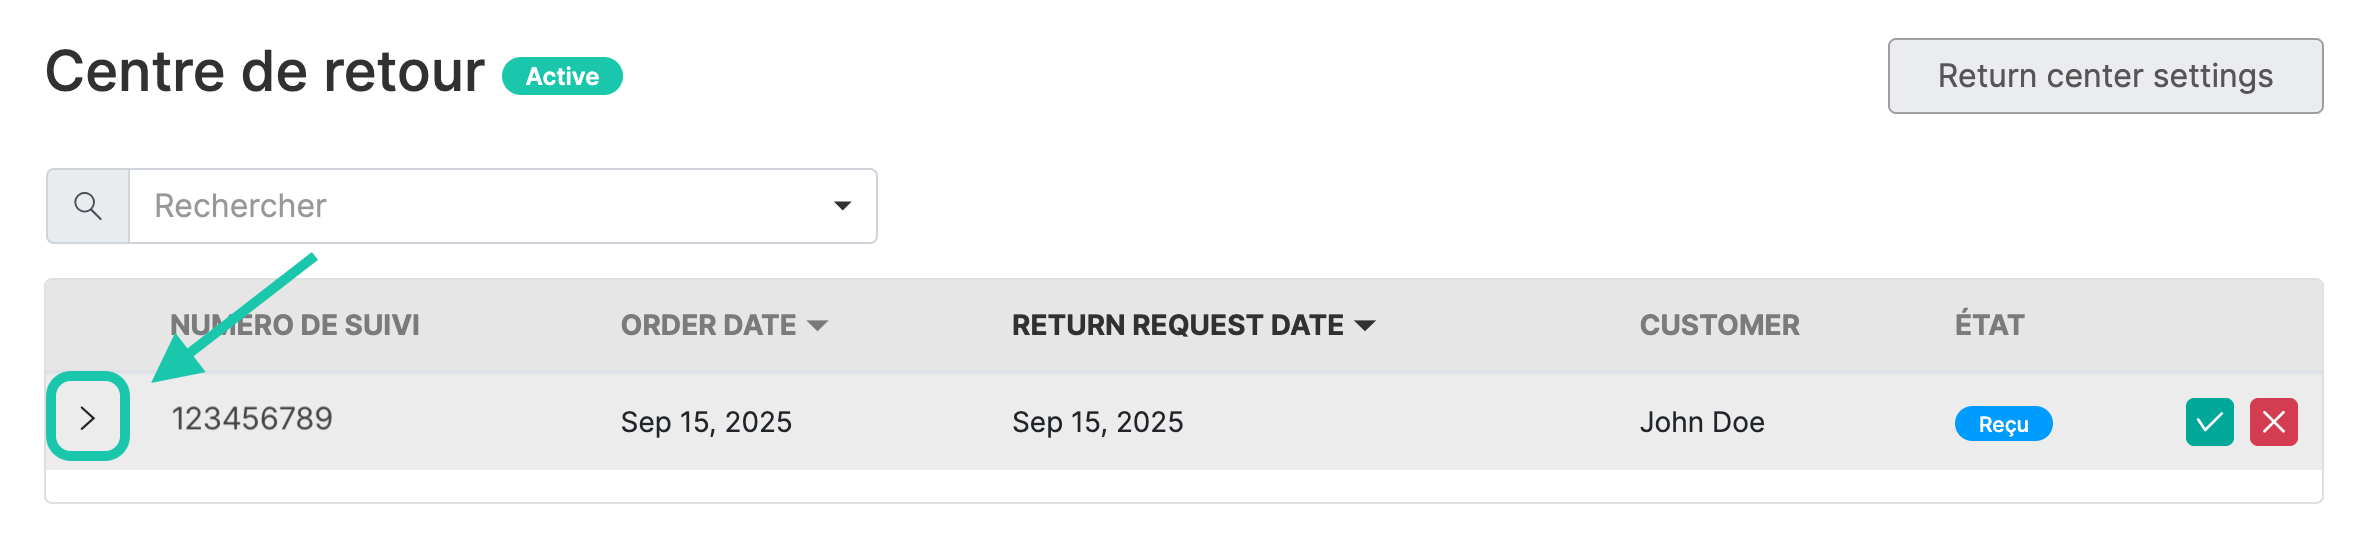Viewport: 2380px width, 554px height.
Task: Click the Active status badge
Action: tap(562, 76)
